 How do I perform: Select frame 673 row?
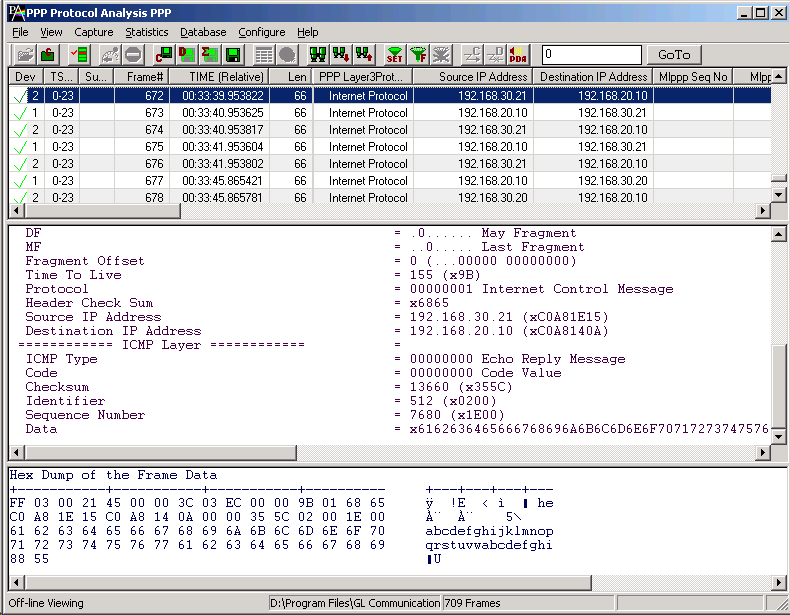pyautogui.click(x=389, y=113)
